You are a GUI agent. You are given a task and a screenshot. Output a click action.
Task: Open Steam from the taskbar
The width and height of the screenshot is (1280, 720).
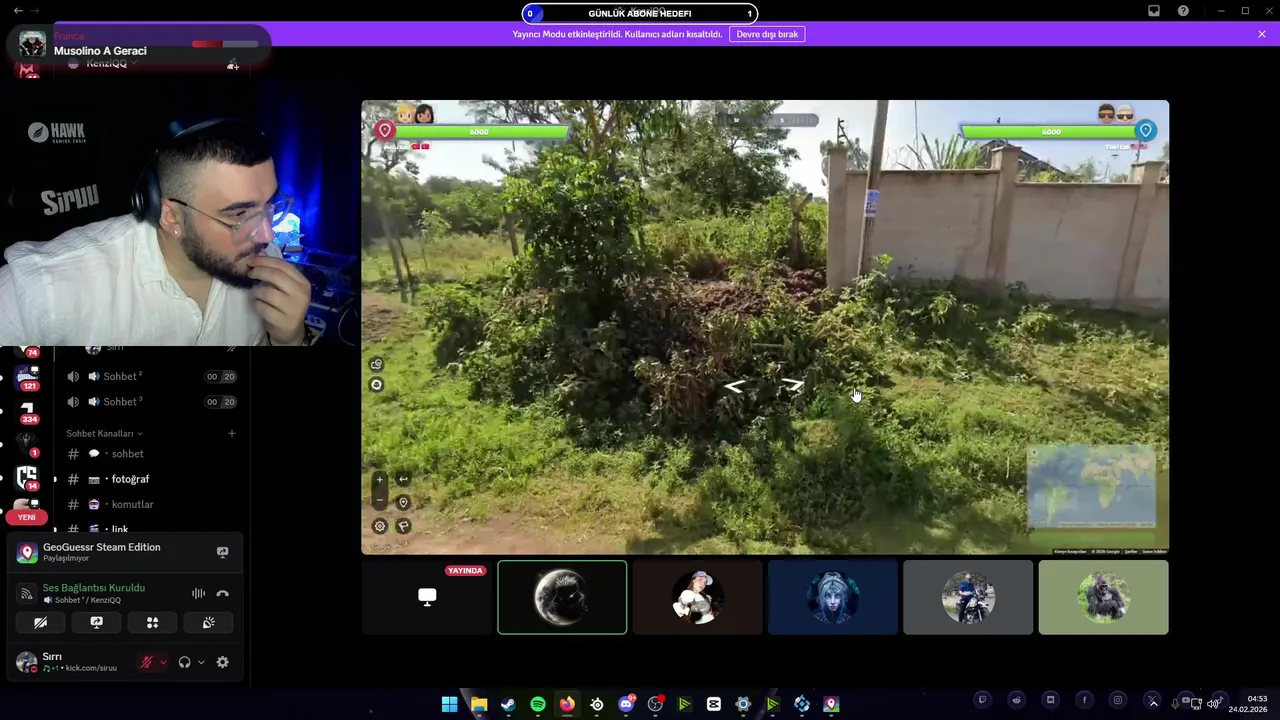tap(508, 704)
